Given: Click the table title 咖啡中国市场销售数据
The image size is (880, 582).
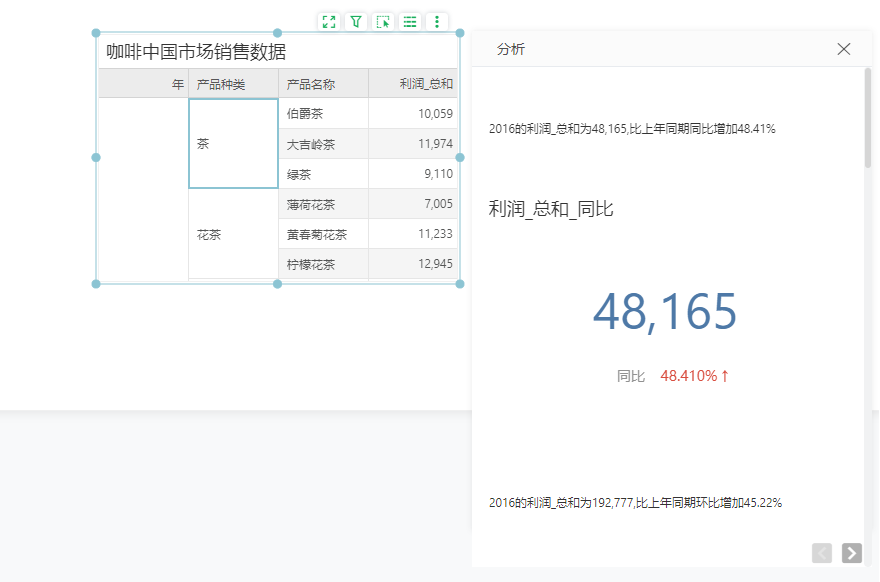Looking at the screenshot, I should 196,52.
